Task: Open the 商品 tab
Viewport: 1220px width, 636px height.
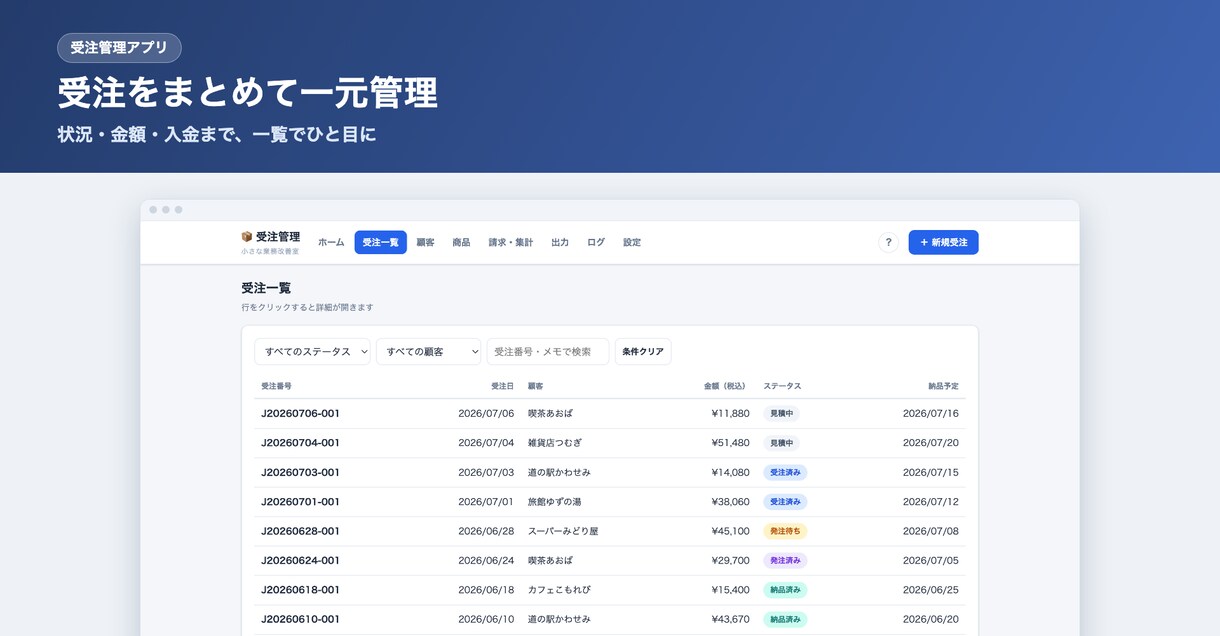Action: 461,242
